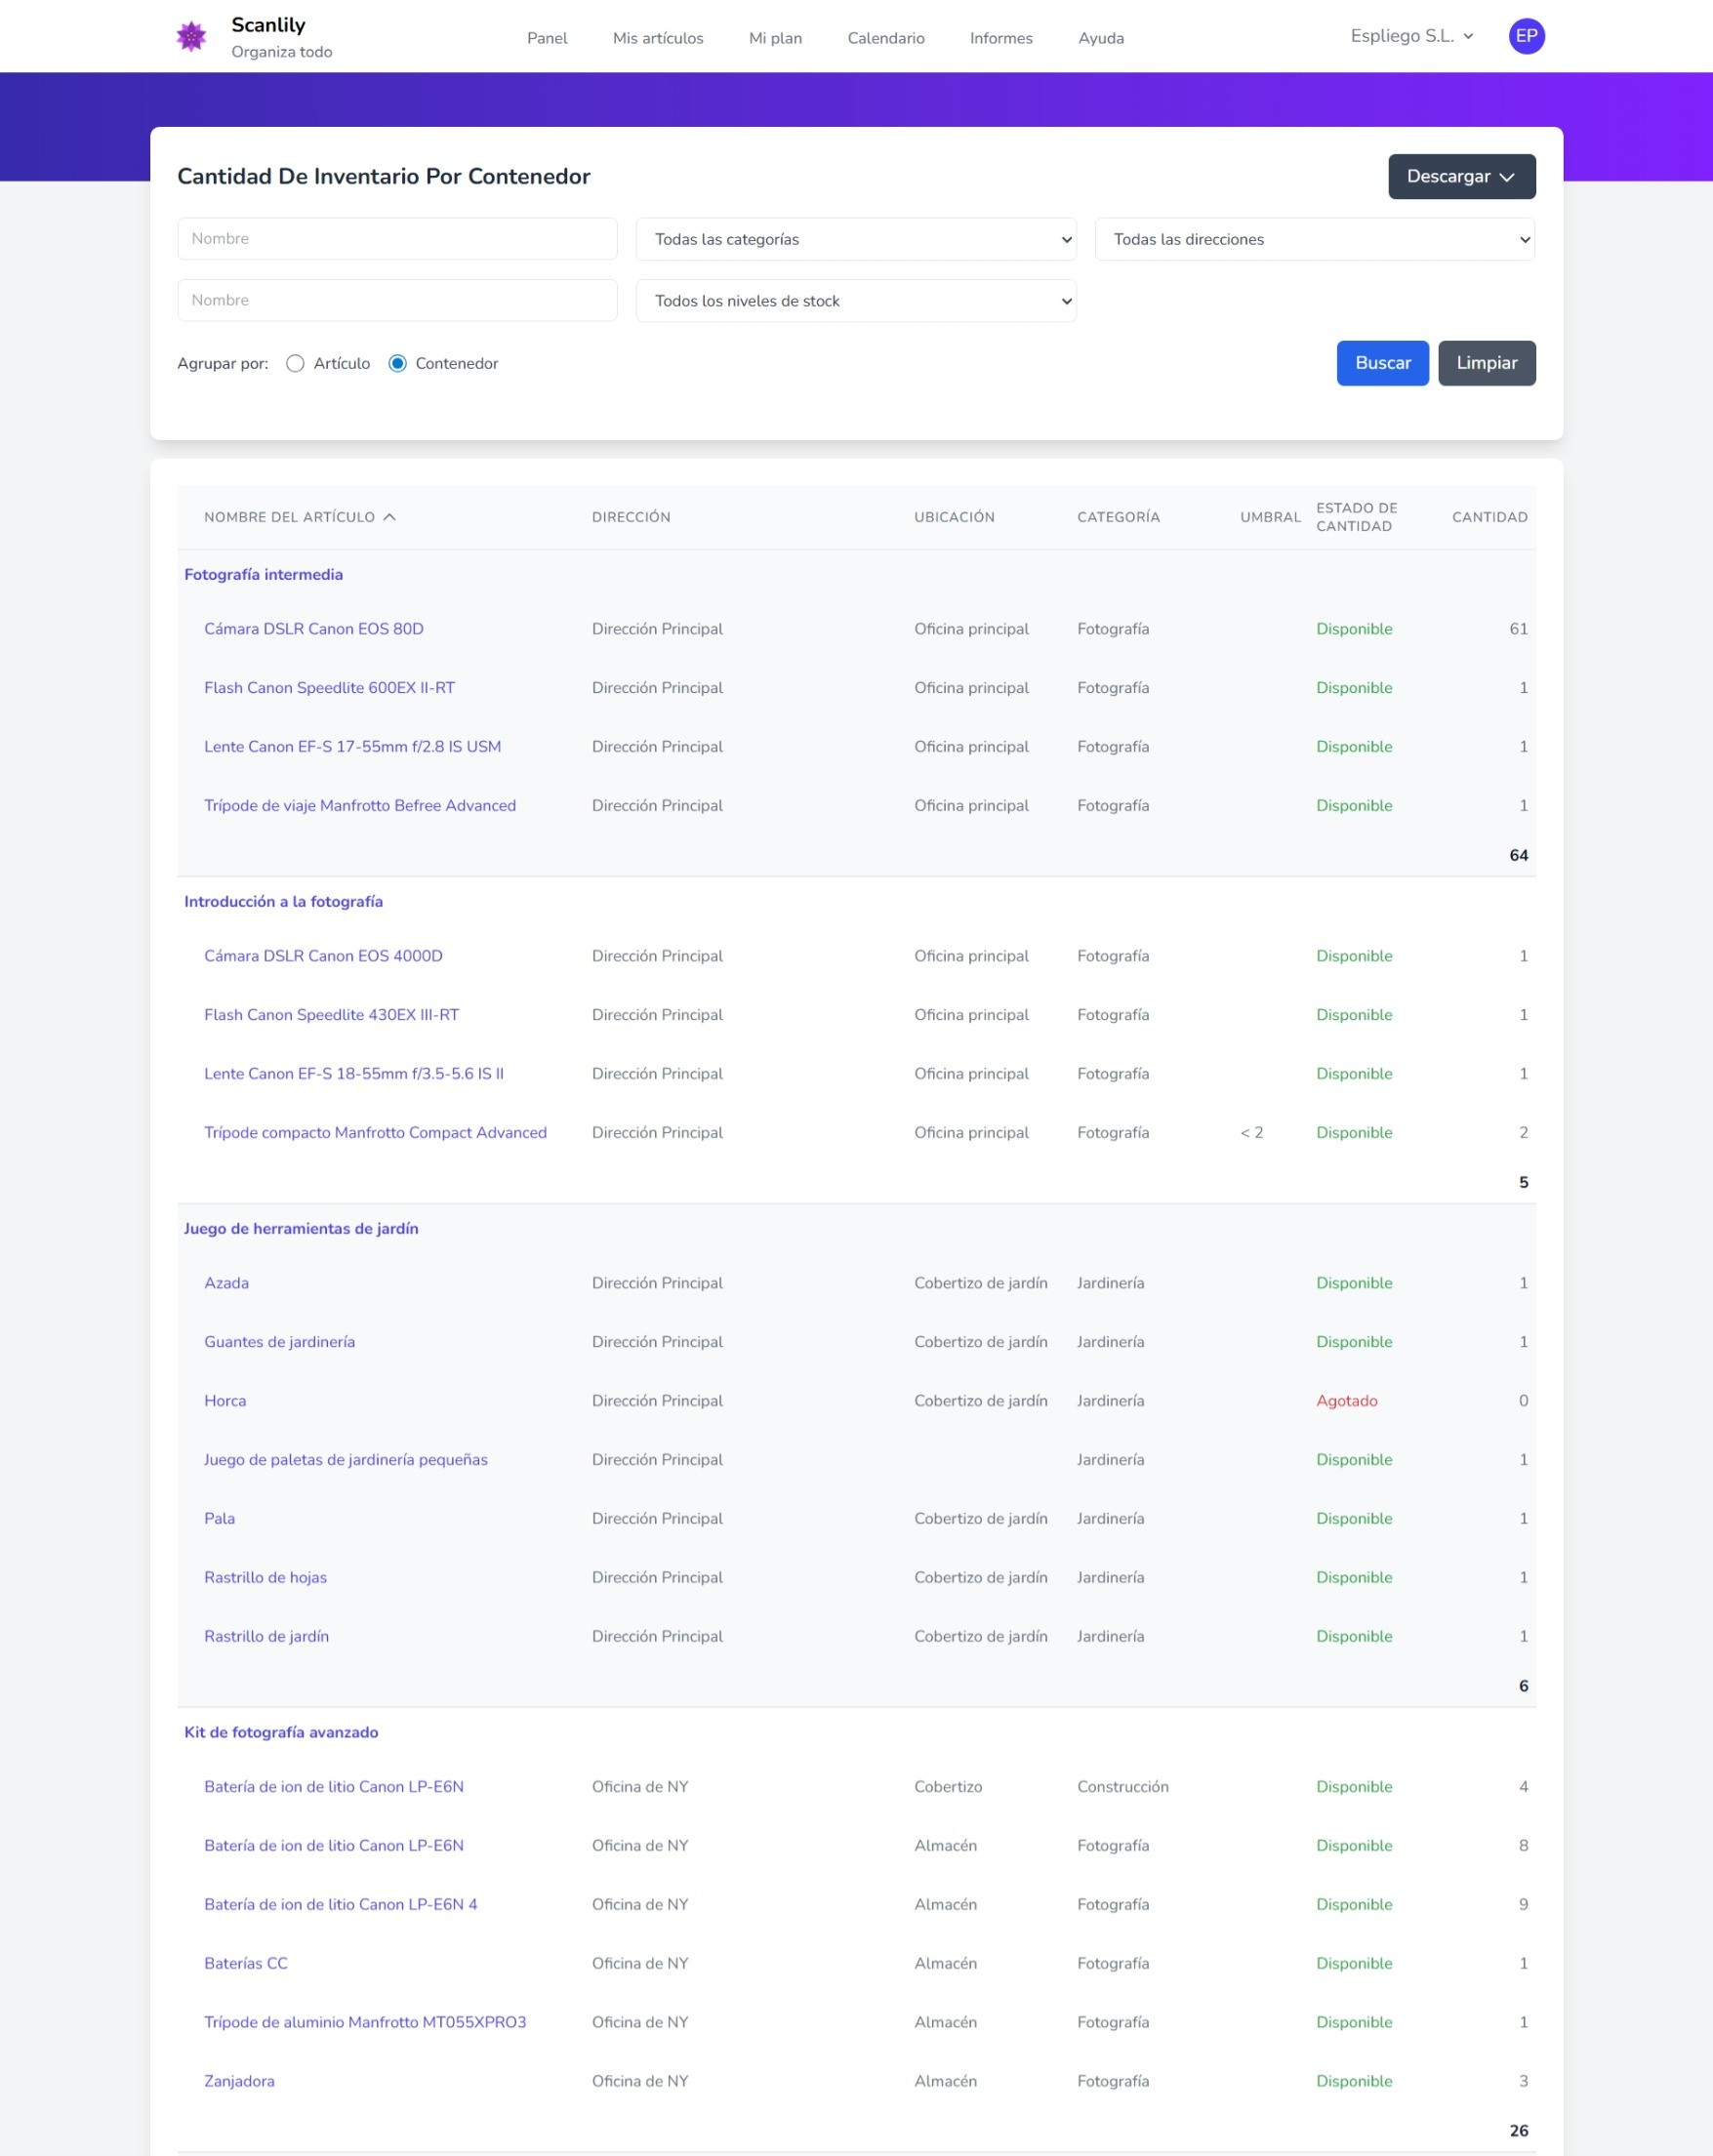The image size is (1713, 2156).
Task: Navigate to the Calendario page
Action: [x=885, y=39]
